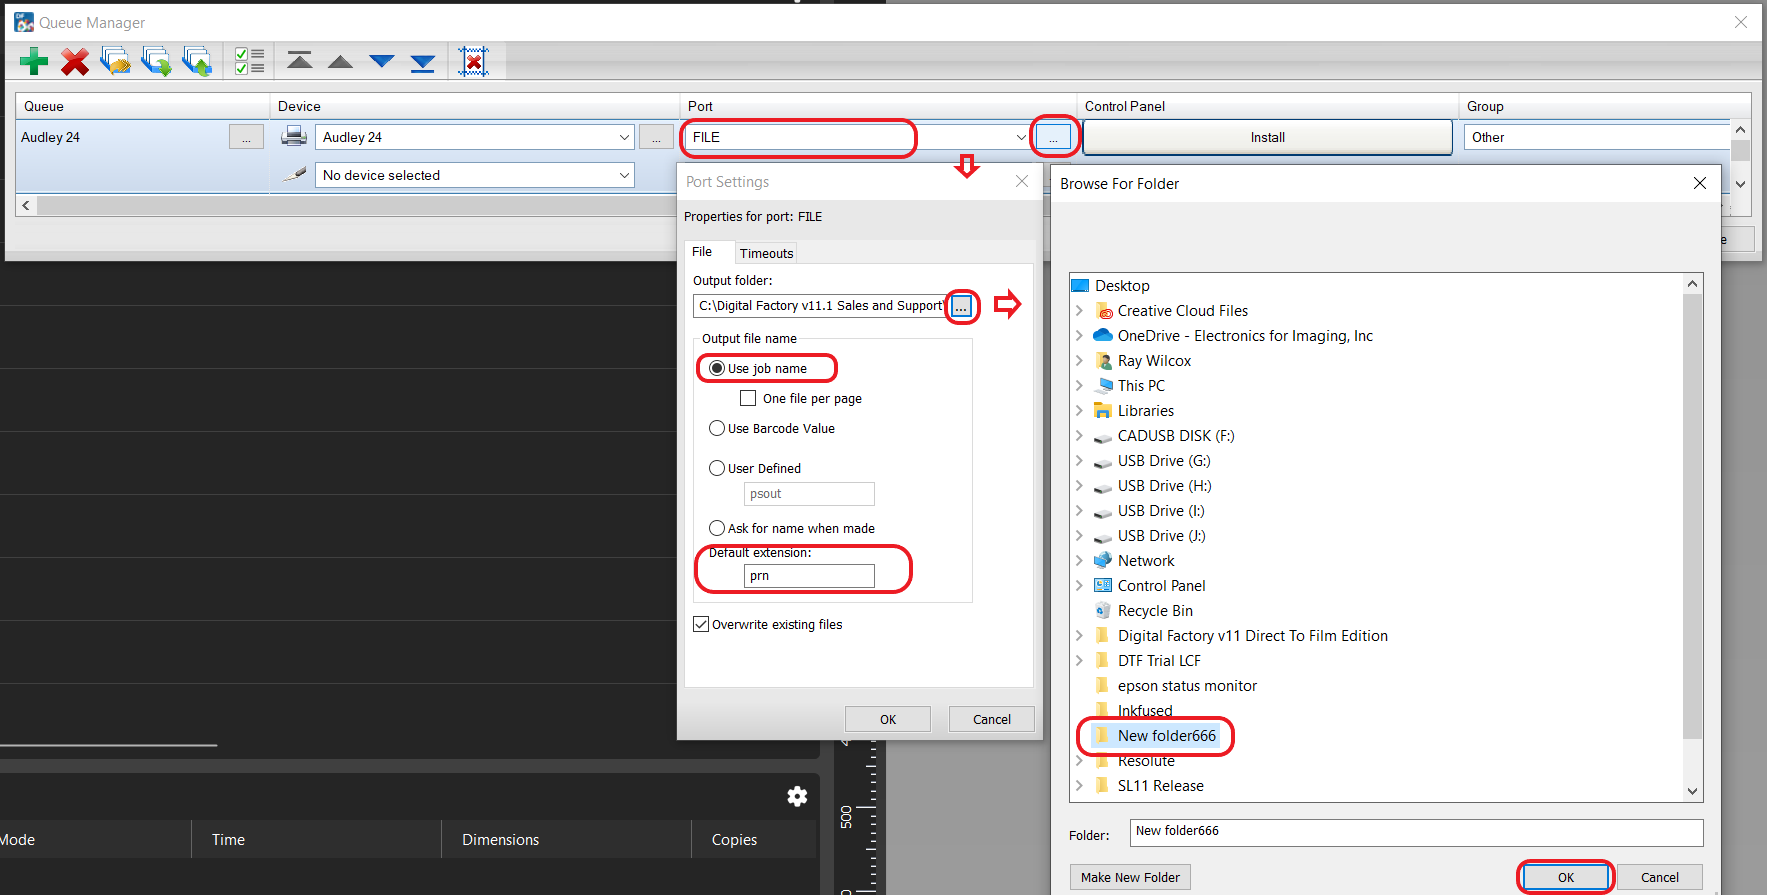Click the queue icon with green down arrow
Screen dimensions: 1767x895
point(156,62)
